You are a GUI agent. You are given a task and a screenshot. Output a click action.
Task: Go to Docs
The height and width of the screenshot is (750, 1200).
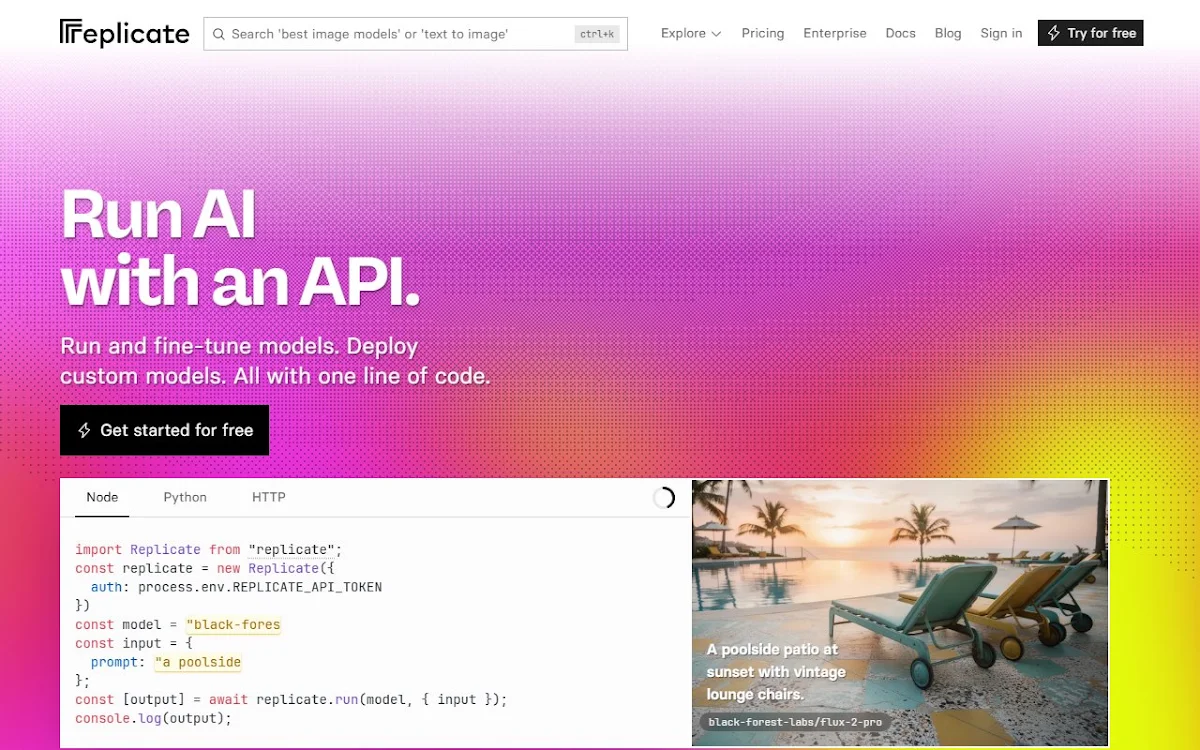(900, 33)
